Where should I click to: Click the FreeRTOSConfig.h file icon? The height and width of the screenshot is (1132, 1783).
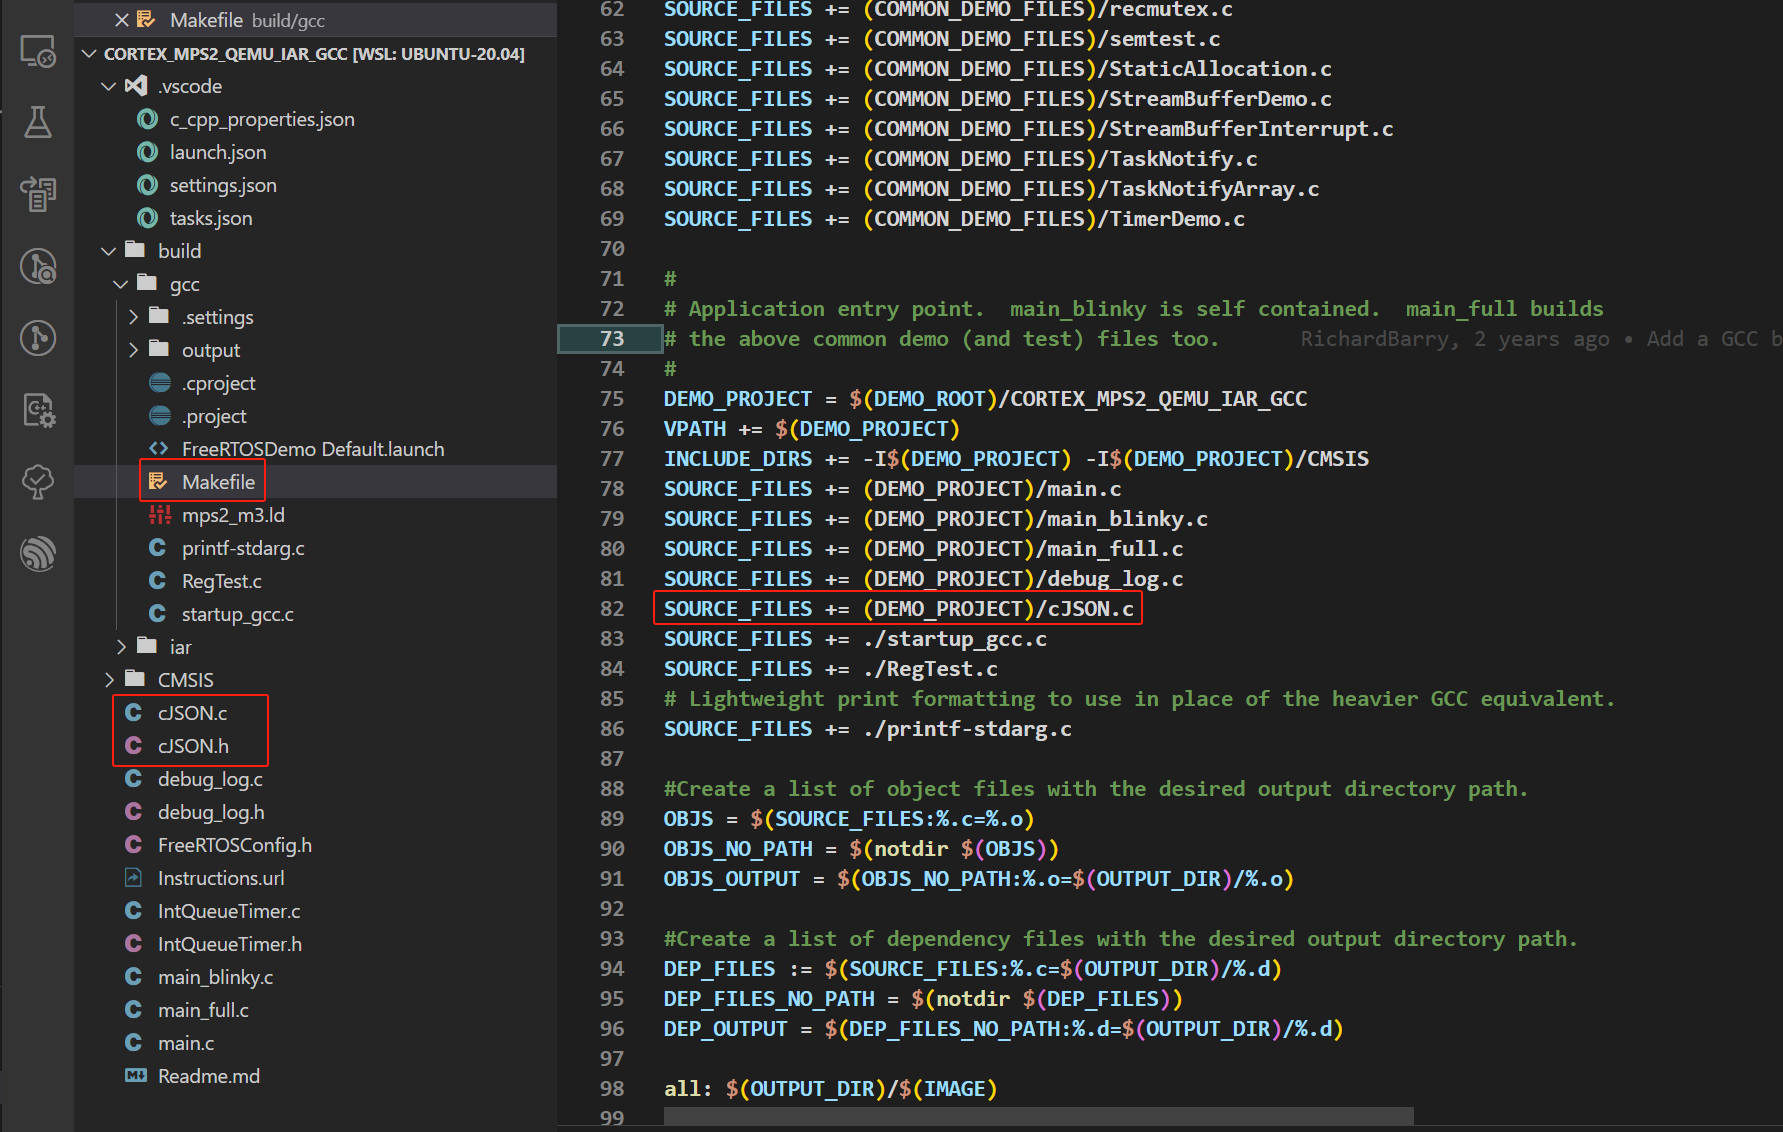tap(134, 845)
